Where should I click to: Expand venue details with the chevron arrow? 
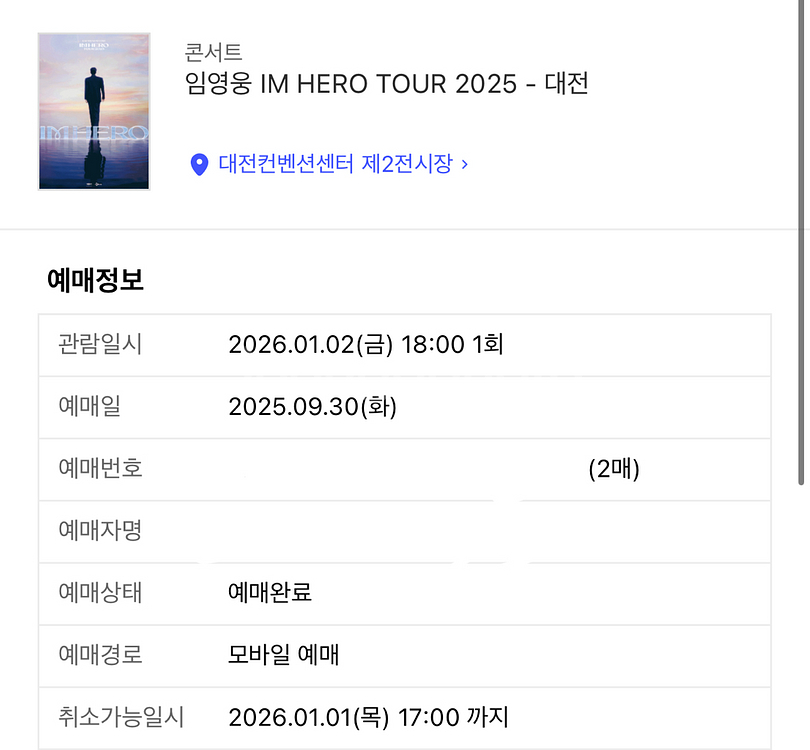click(x=465, y=163)
